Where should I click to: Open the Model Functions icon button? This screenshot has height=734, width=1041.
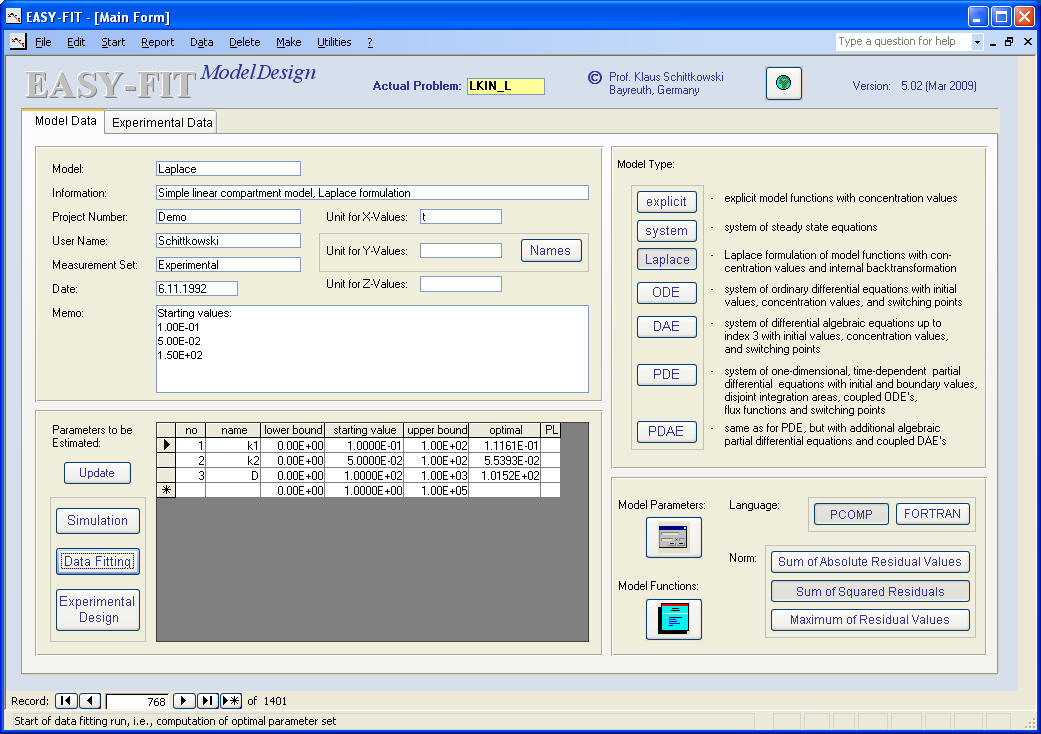pyautogui.click(x=673, y=619)
